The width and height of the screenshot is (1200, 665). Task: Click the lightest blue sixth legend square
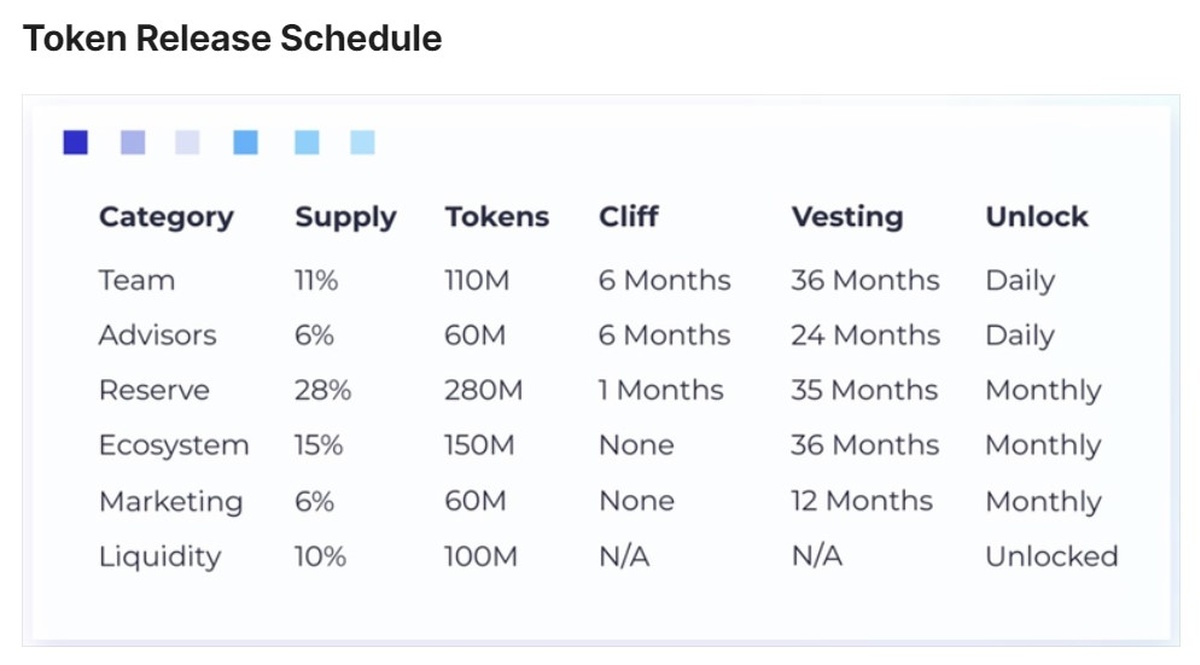[x=362, y=143]
